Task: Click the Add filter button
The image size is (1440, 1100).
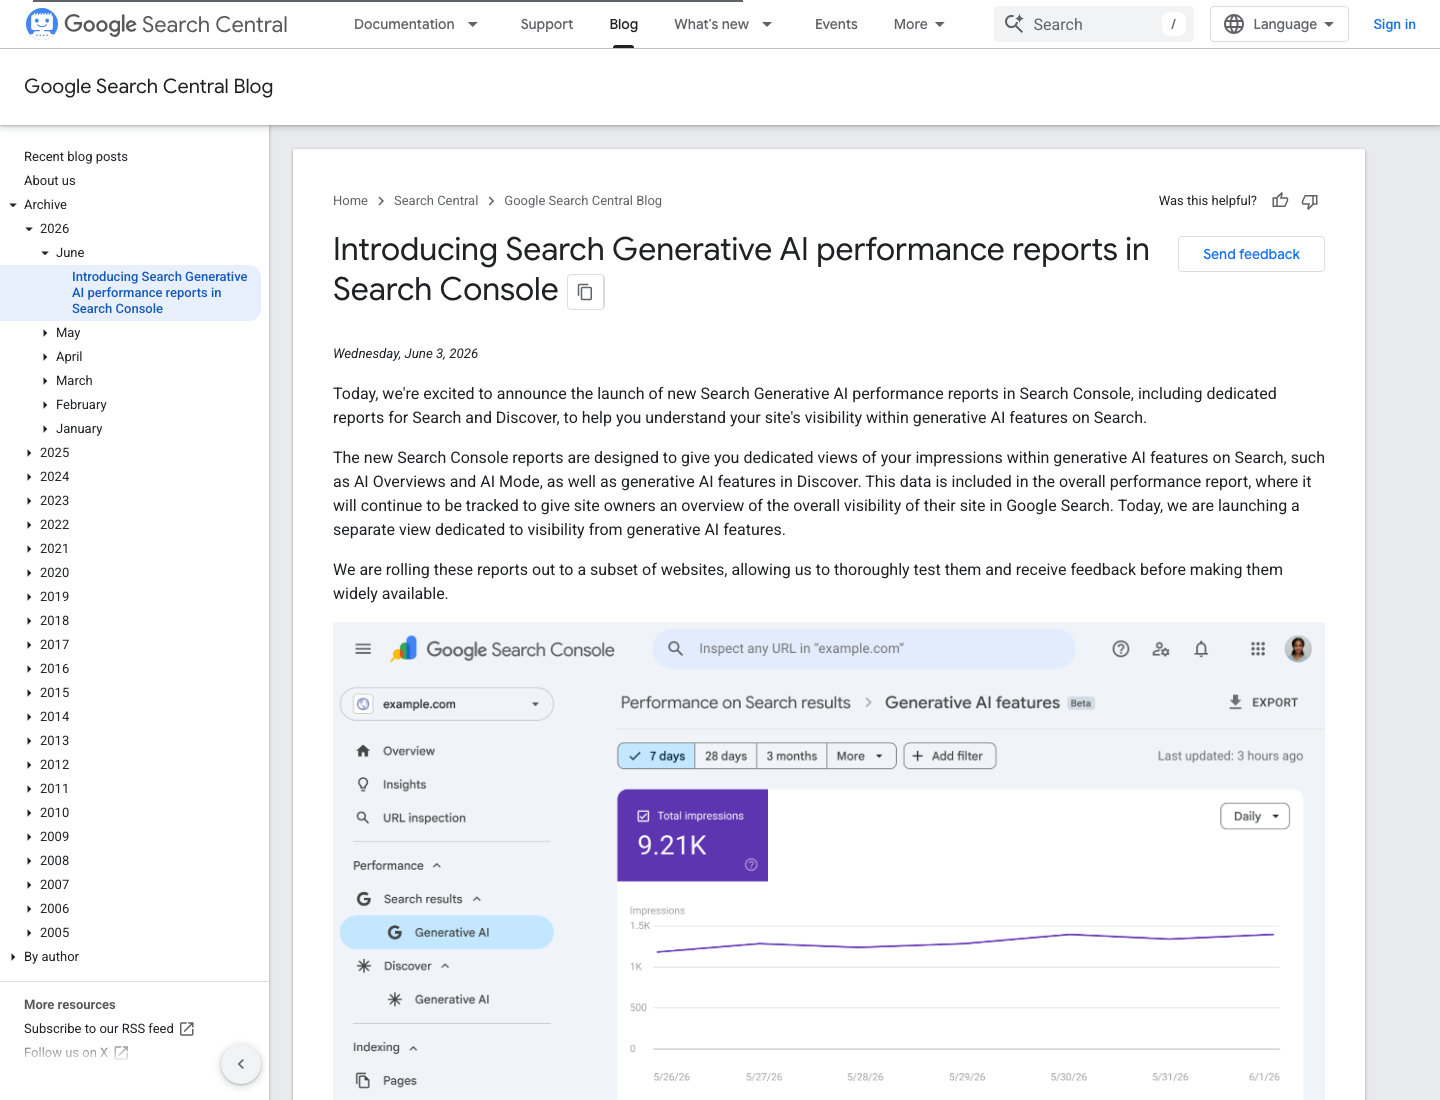Action: coord(949,756)
